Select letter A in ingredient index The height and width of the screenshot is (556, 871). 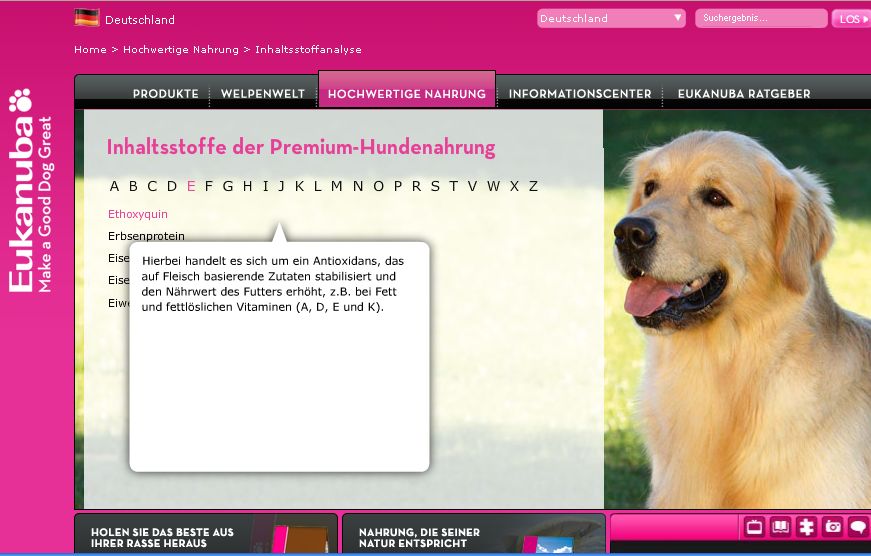[x=114, y=186]
